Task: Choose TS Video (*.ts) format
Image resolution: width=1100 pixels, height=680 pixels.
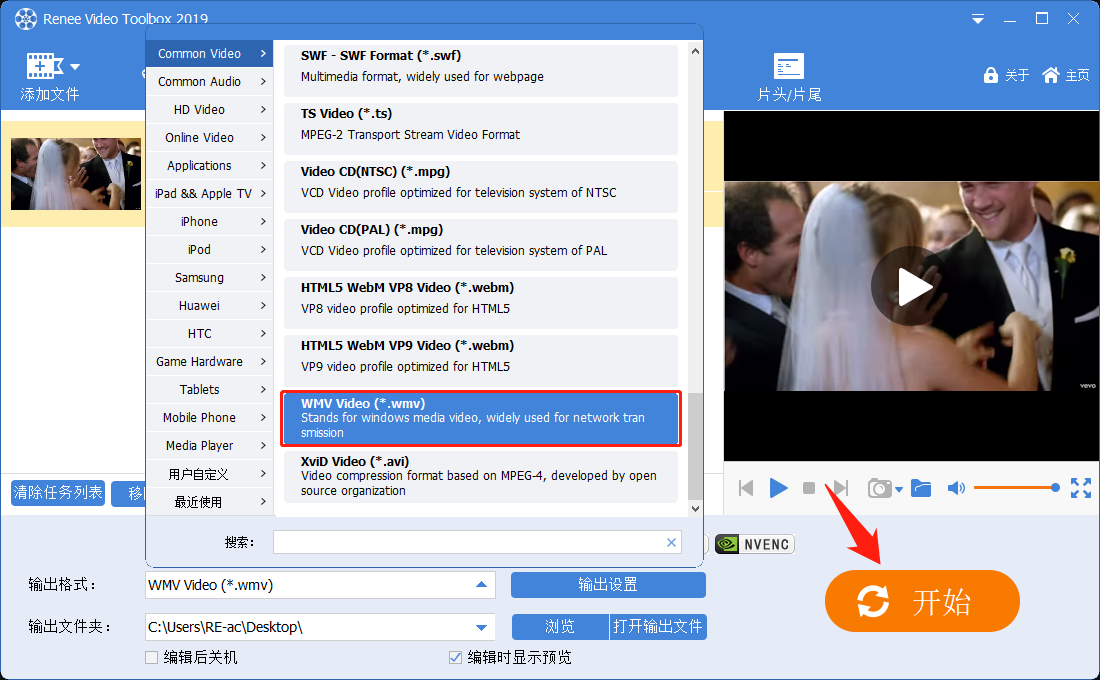Action: [x=481, y=128]
